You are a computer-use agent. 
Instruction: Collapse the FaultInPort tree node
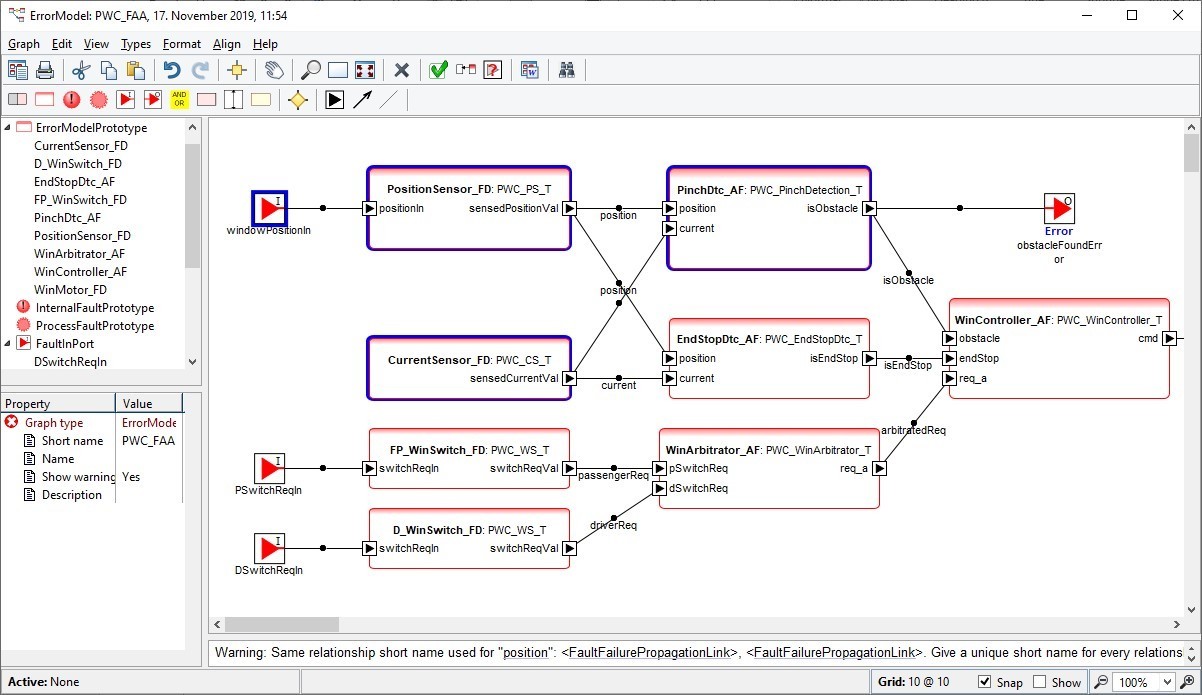8,344
